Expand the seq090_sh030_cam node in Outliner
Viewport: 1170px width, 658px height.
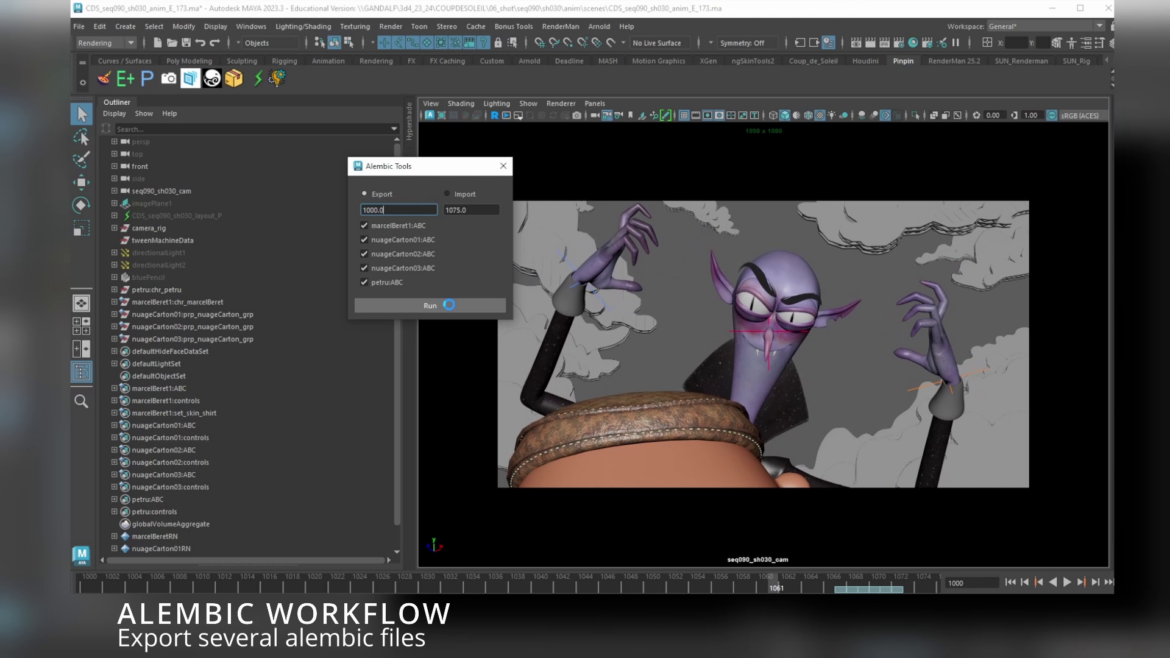click(114, 191)
